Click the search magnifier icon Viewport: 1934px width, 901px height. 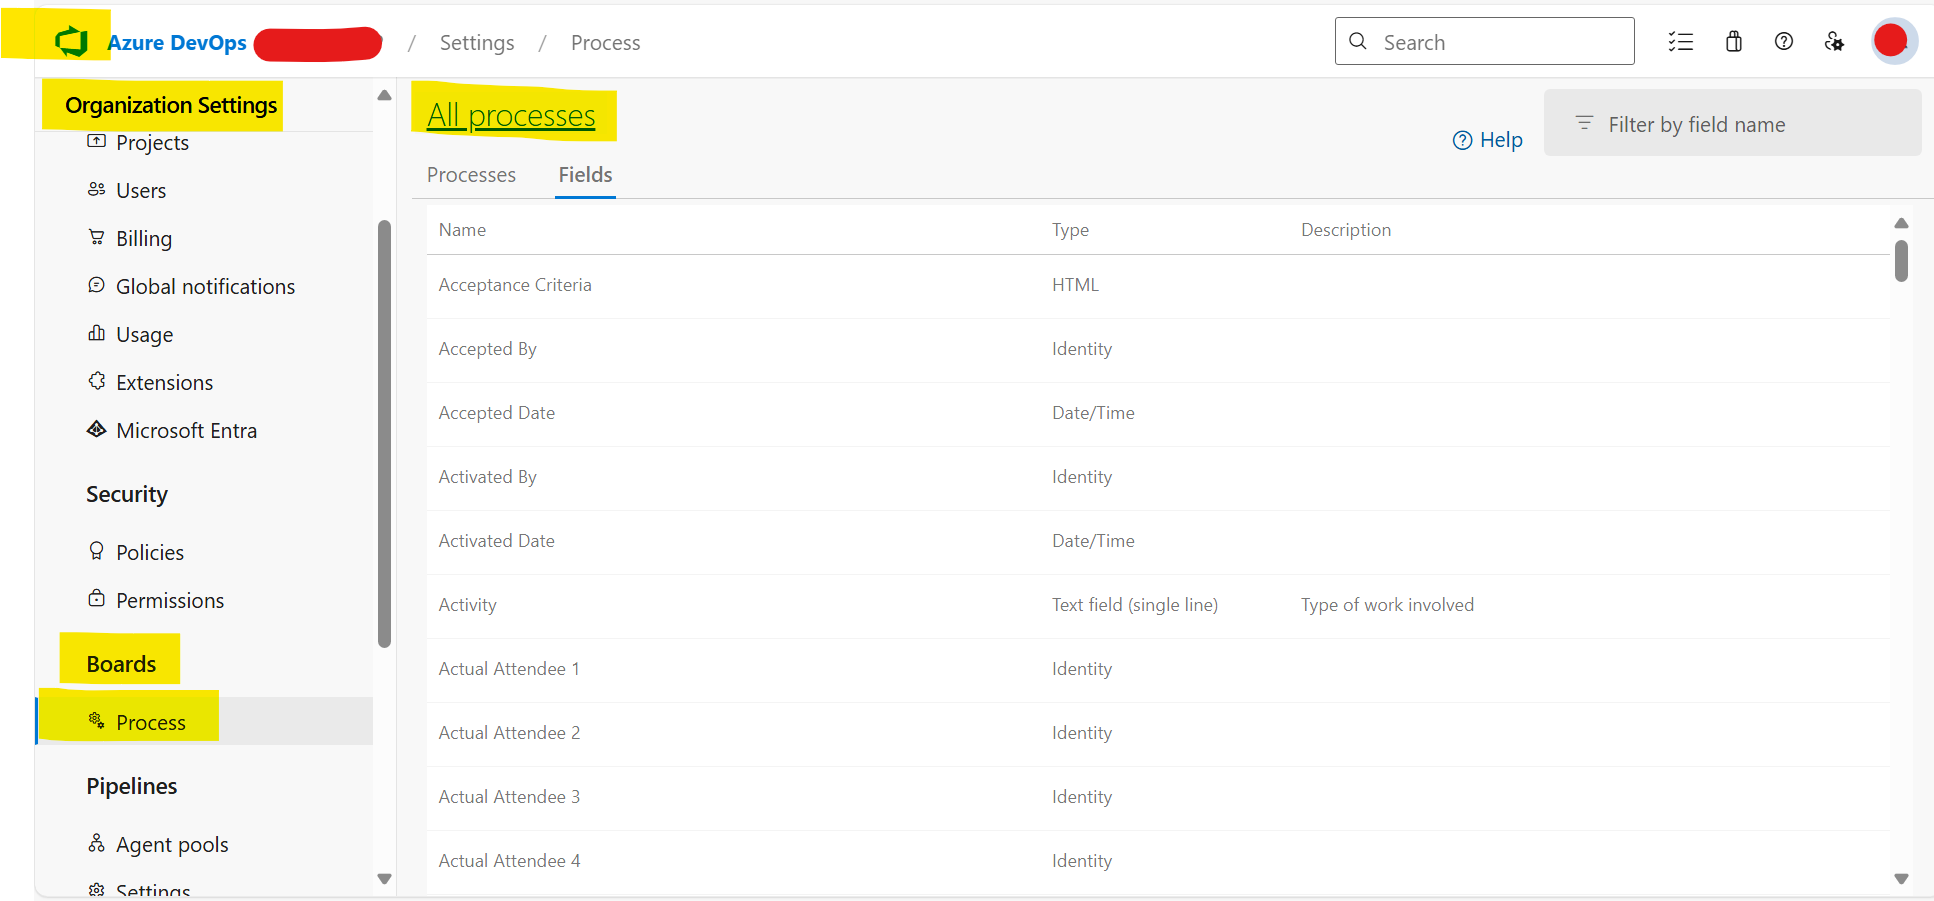click(1358, 41)
